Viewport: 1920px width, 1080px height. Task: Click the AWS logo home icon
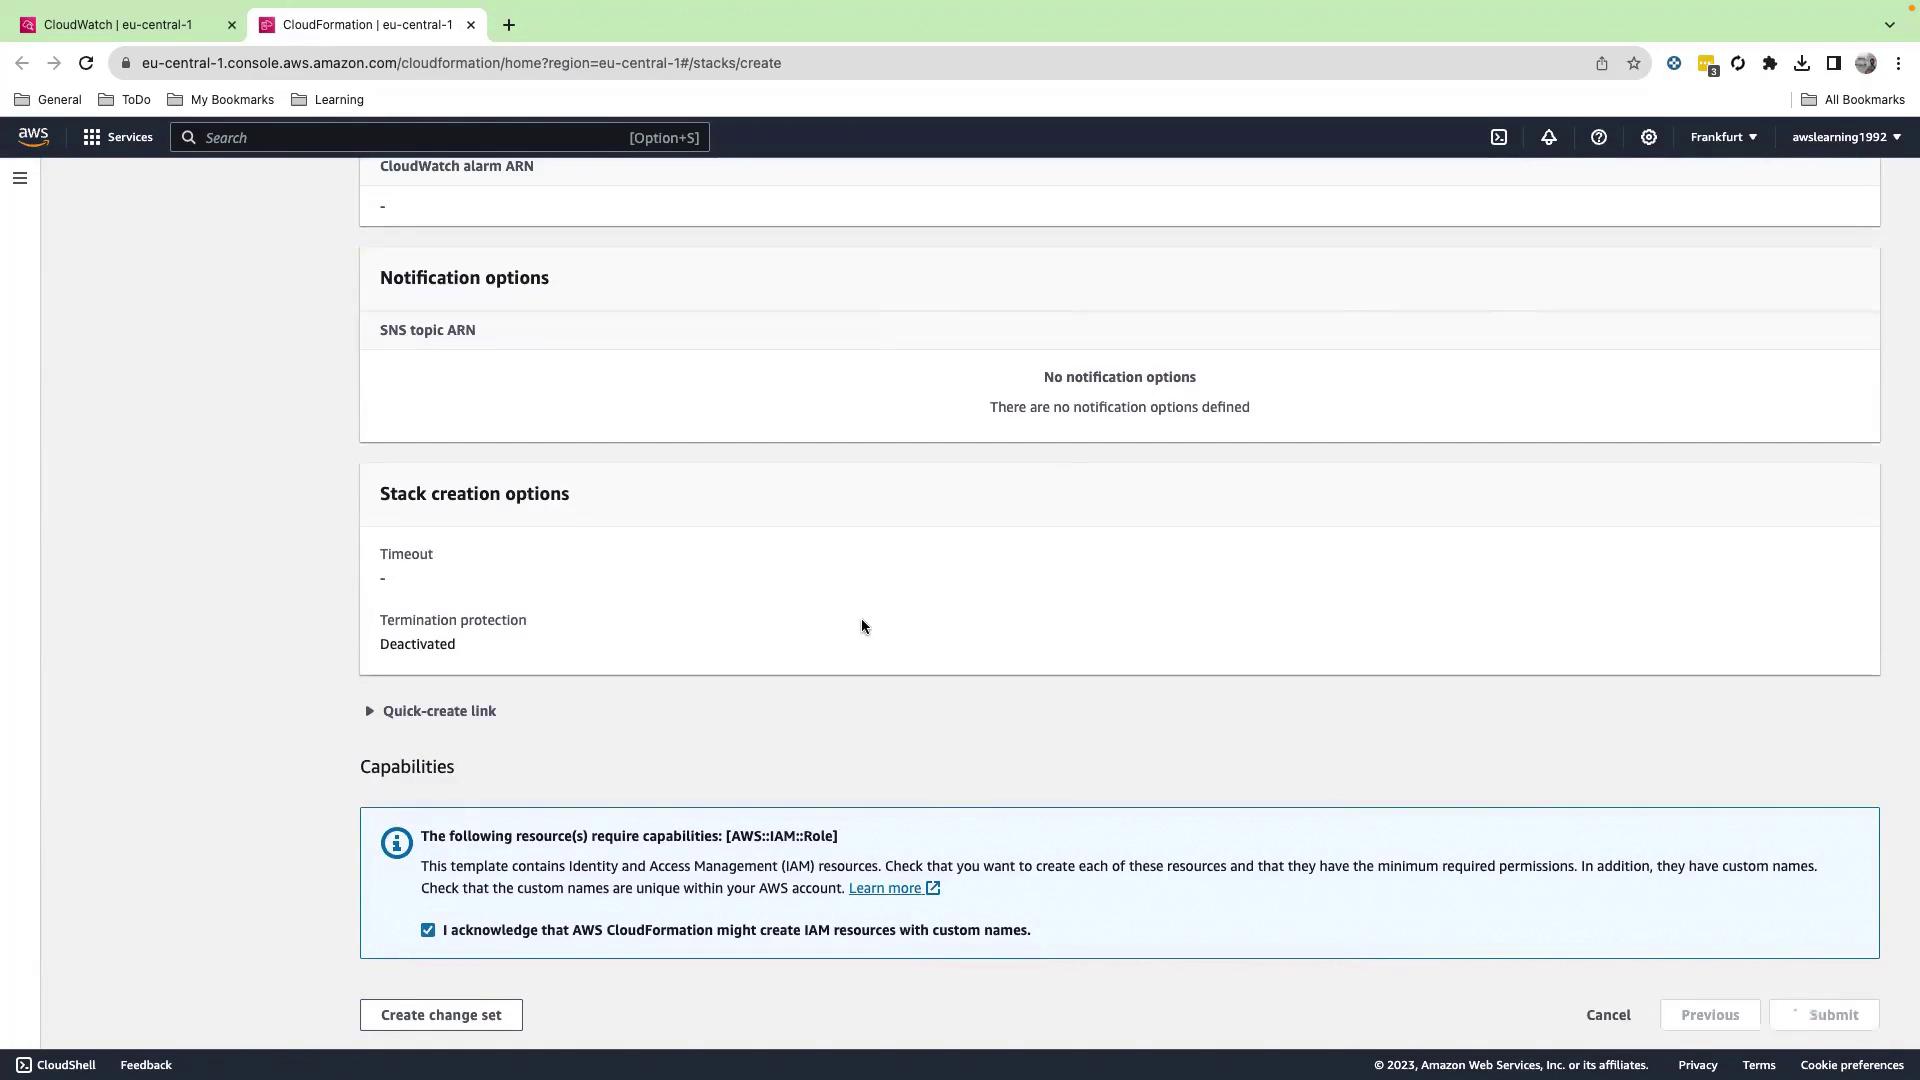(x=33, y=137)
